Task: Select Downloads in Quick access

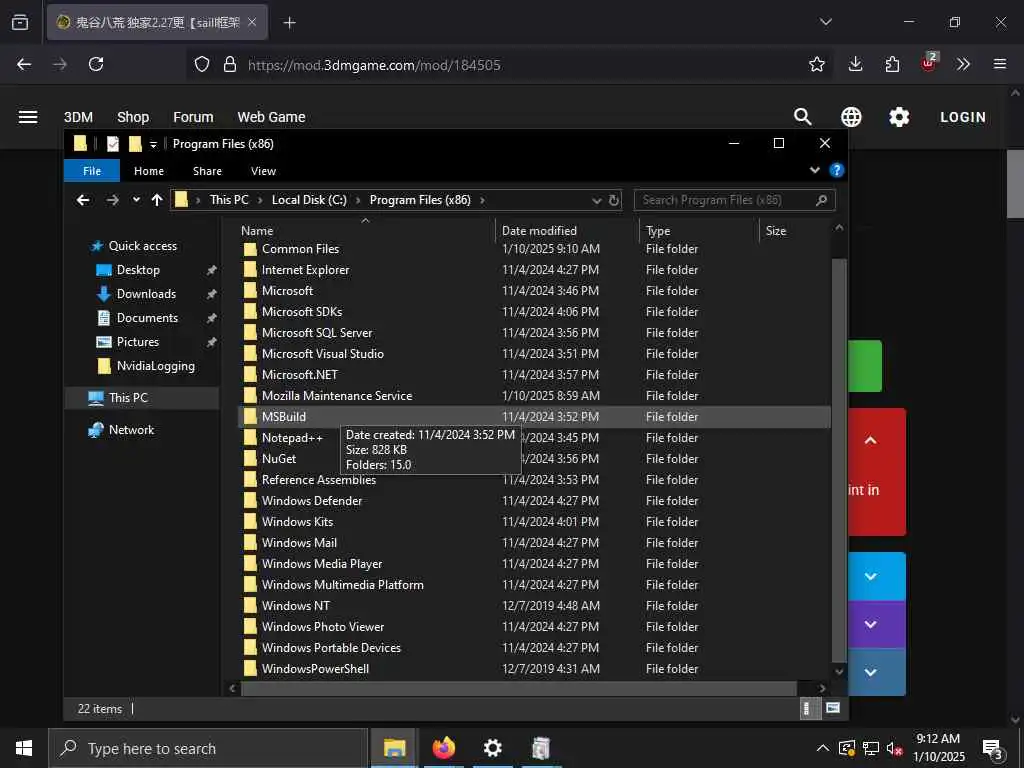Action: coord(146,294)
